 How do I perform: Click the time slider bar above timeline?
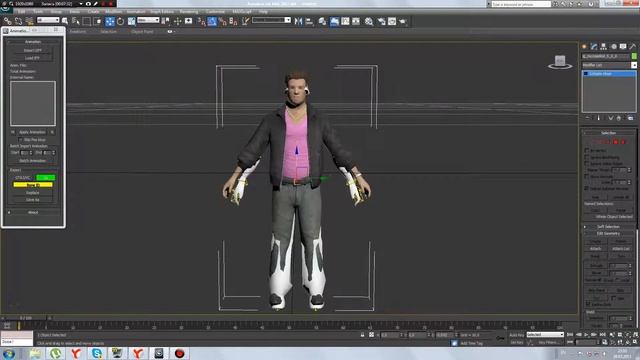26,318
